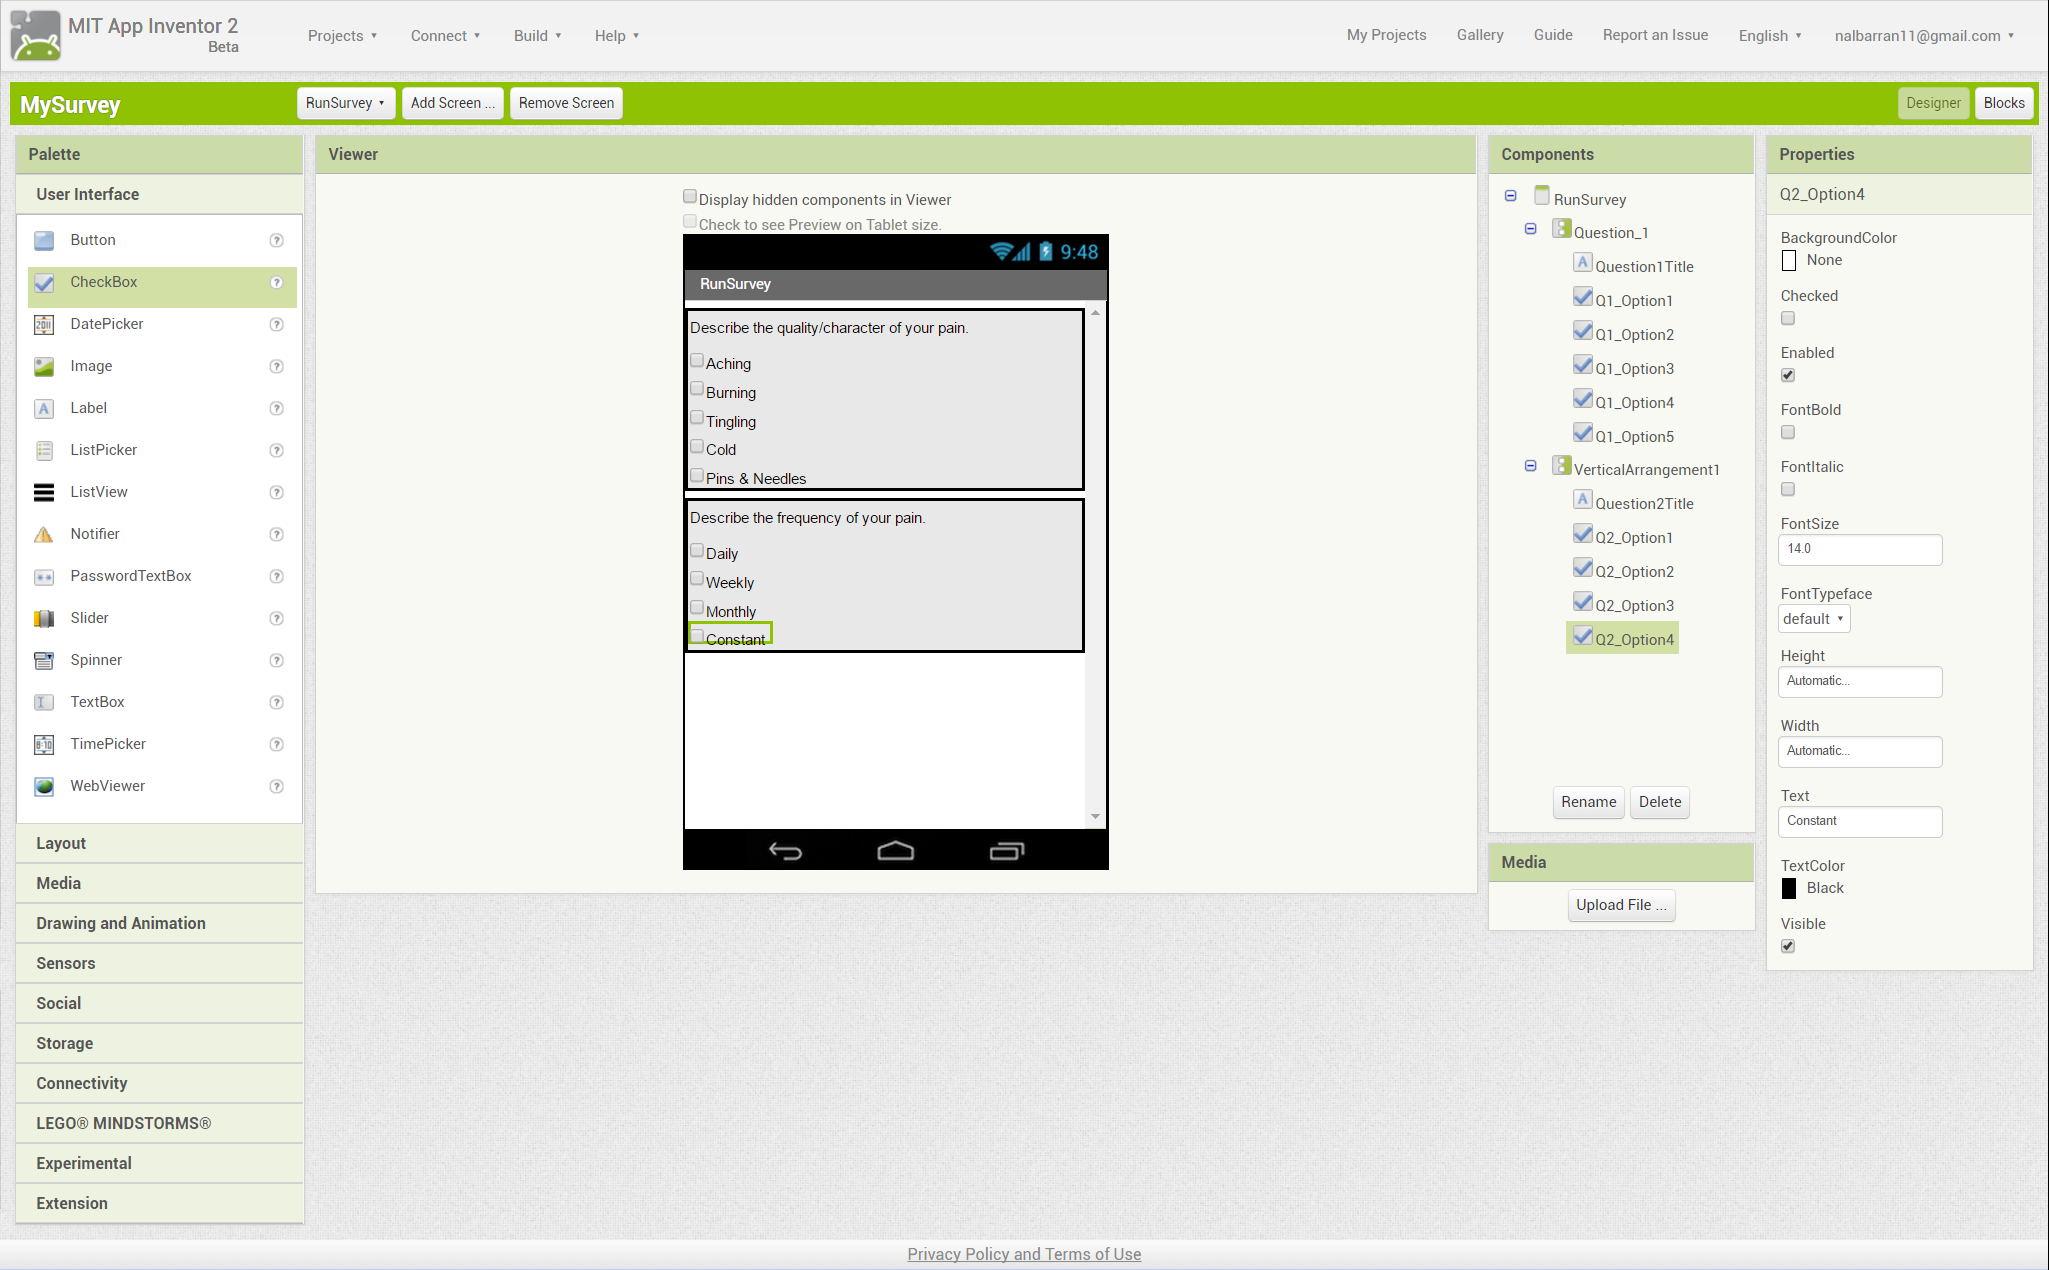Open the Build dropdown menu
Viewport: 2049px width, 1270px height.
click(x=538, y=36)
